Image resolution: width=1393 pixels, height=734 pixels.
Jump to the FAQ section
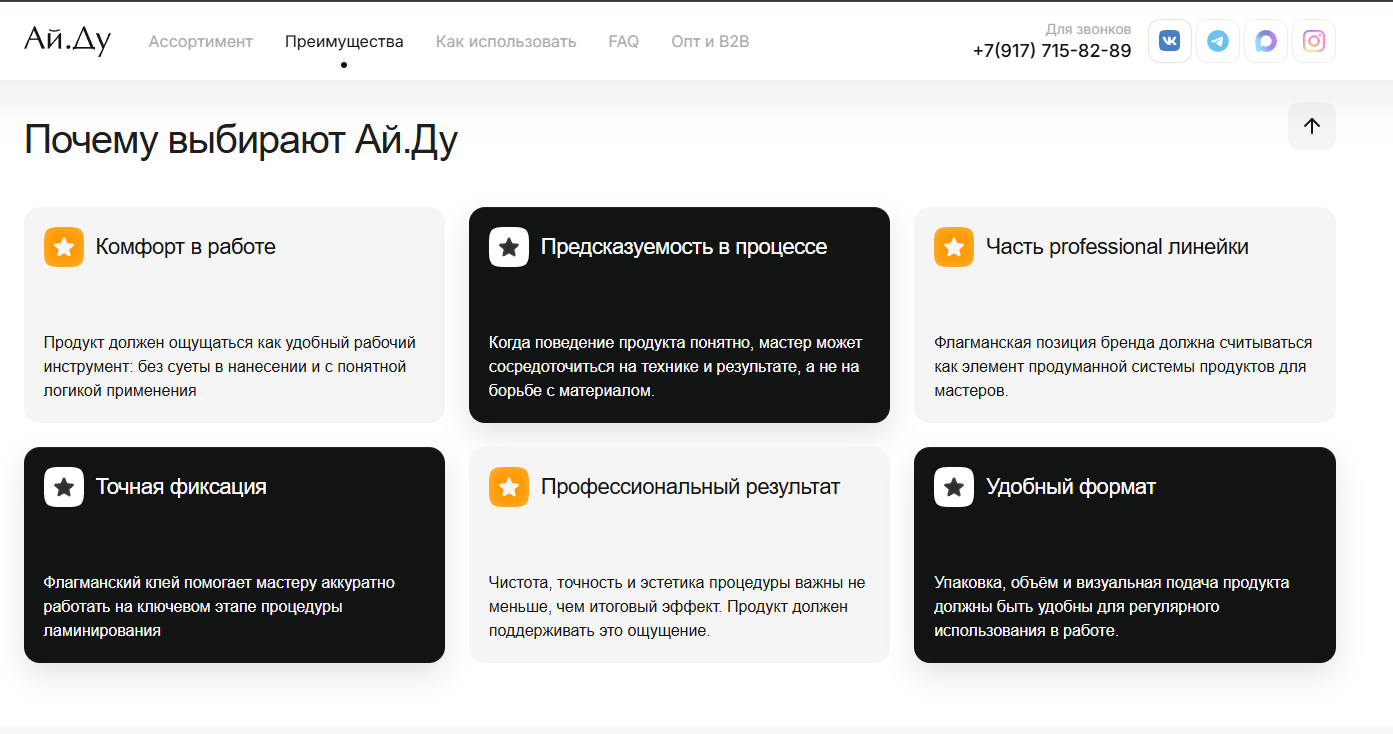pyautogui.click(x=624, y=42)
